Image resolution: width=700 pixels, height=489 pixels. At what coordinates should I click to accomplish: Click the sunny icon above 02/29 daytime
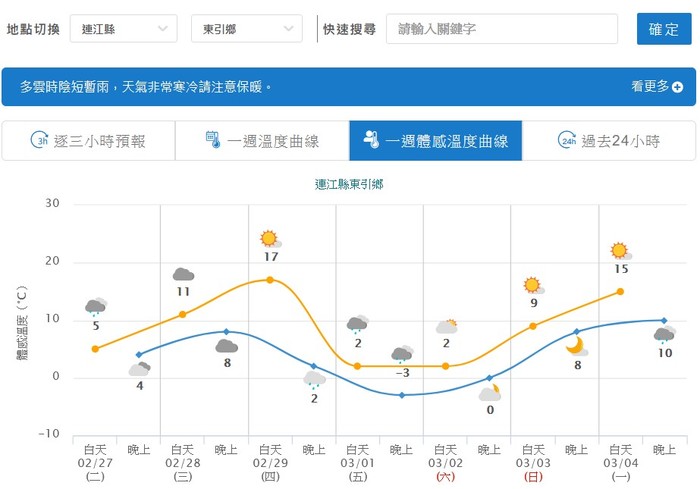click(x=269, y=239)
